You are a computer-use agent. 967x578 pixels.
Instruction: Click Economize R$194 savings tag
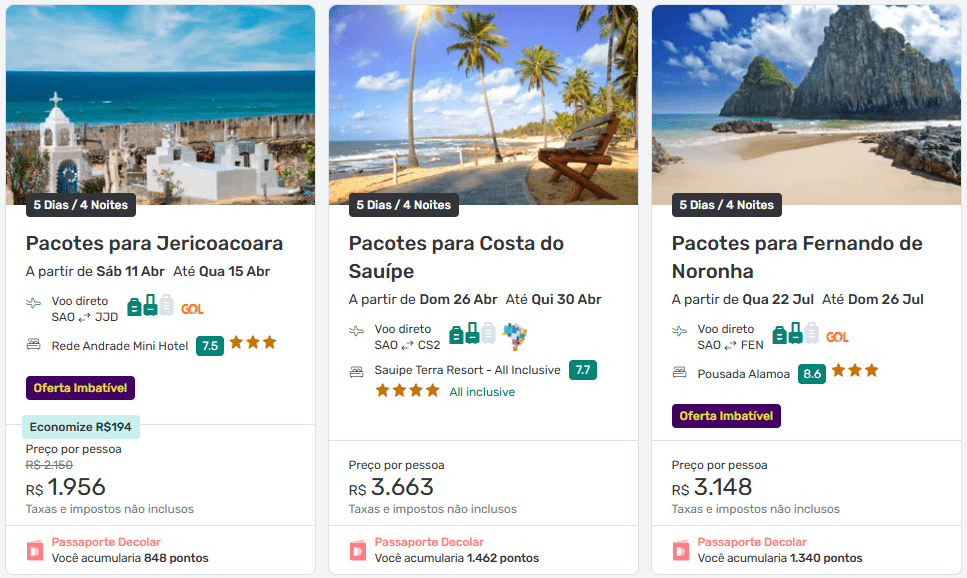click(x=81, y=427)
